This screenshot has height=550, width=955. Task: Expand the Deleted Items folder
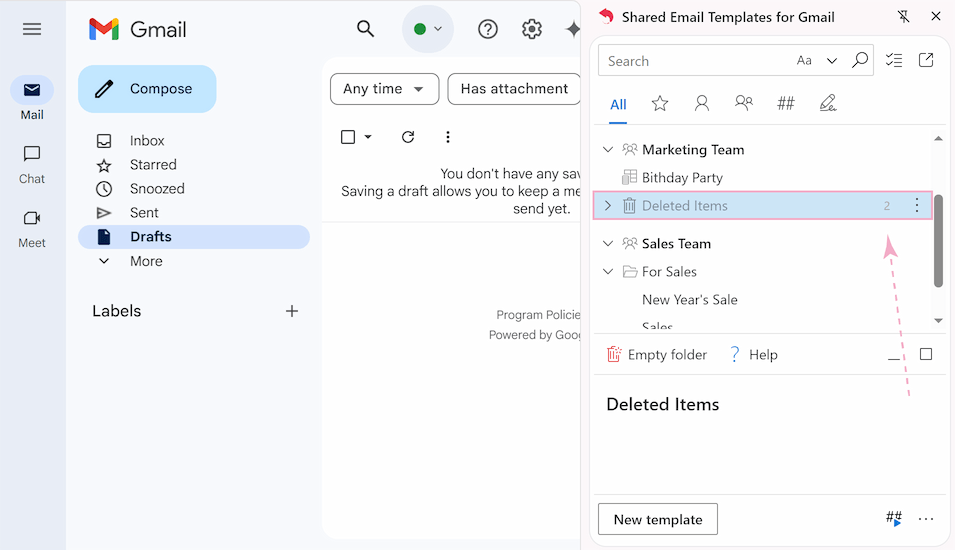pyautogui.click(x=607, y=205)
